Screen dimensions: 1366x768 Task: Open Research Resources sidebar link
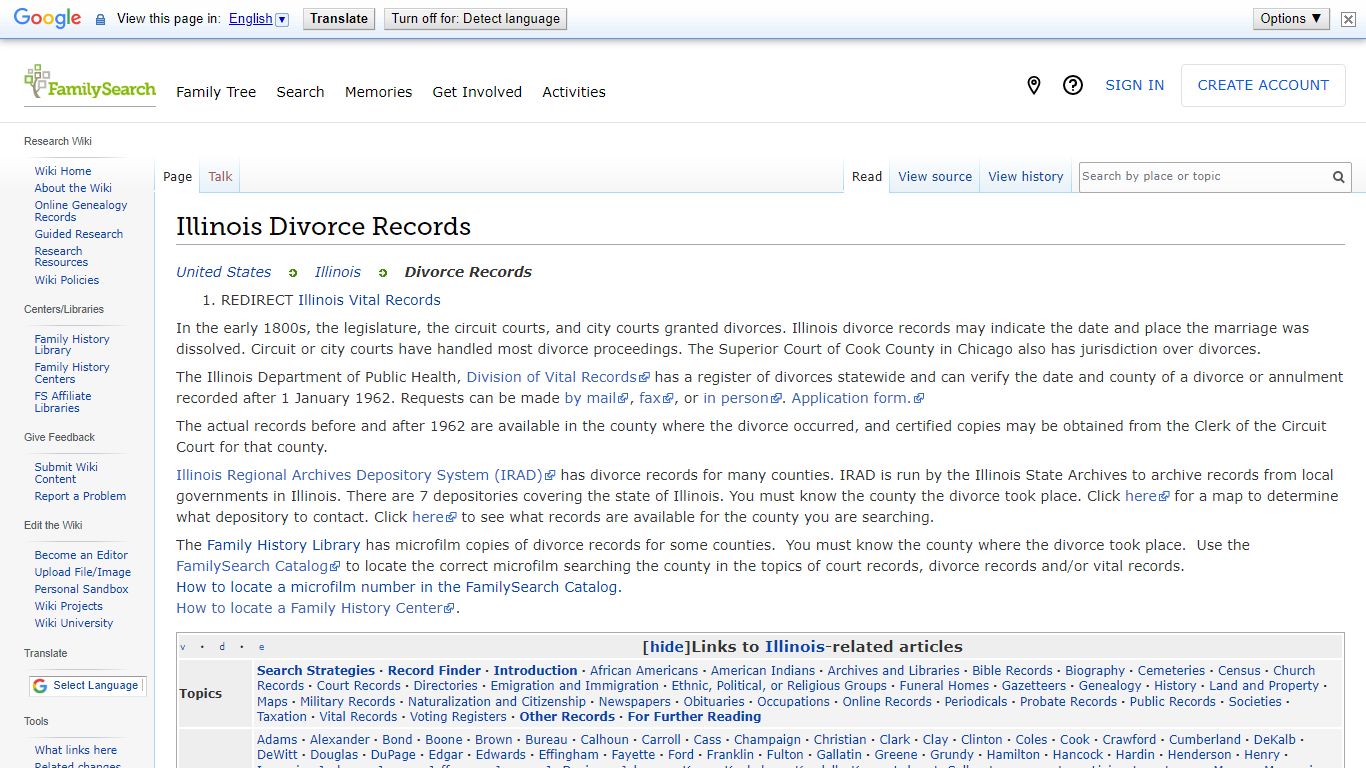coord(61,257)
